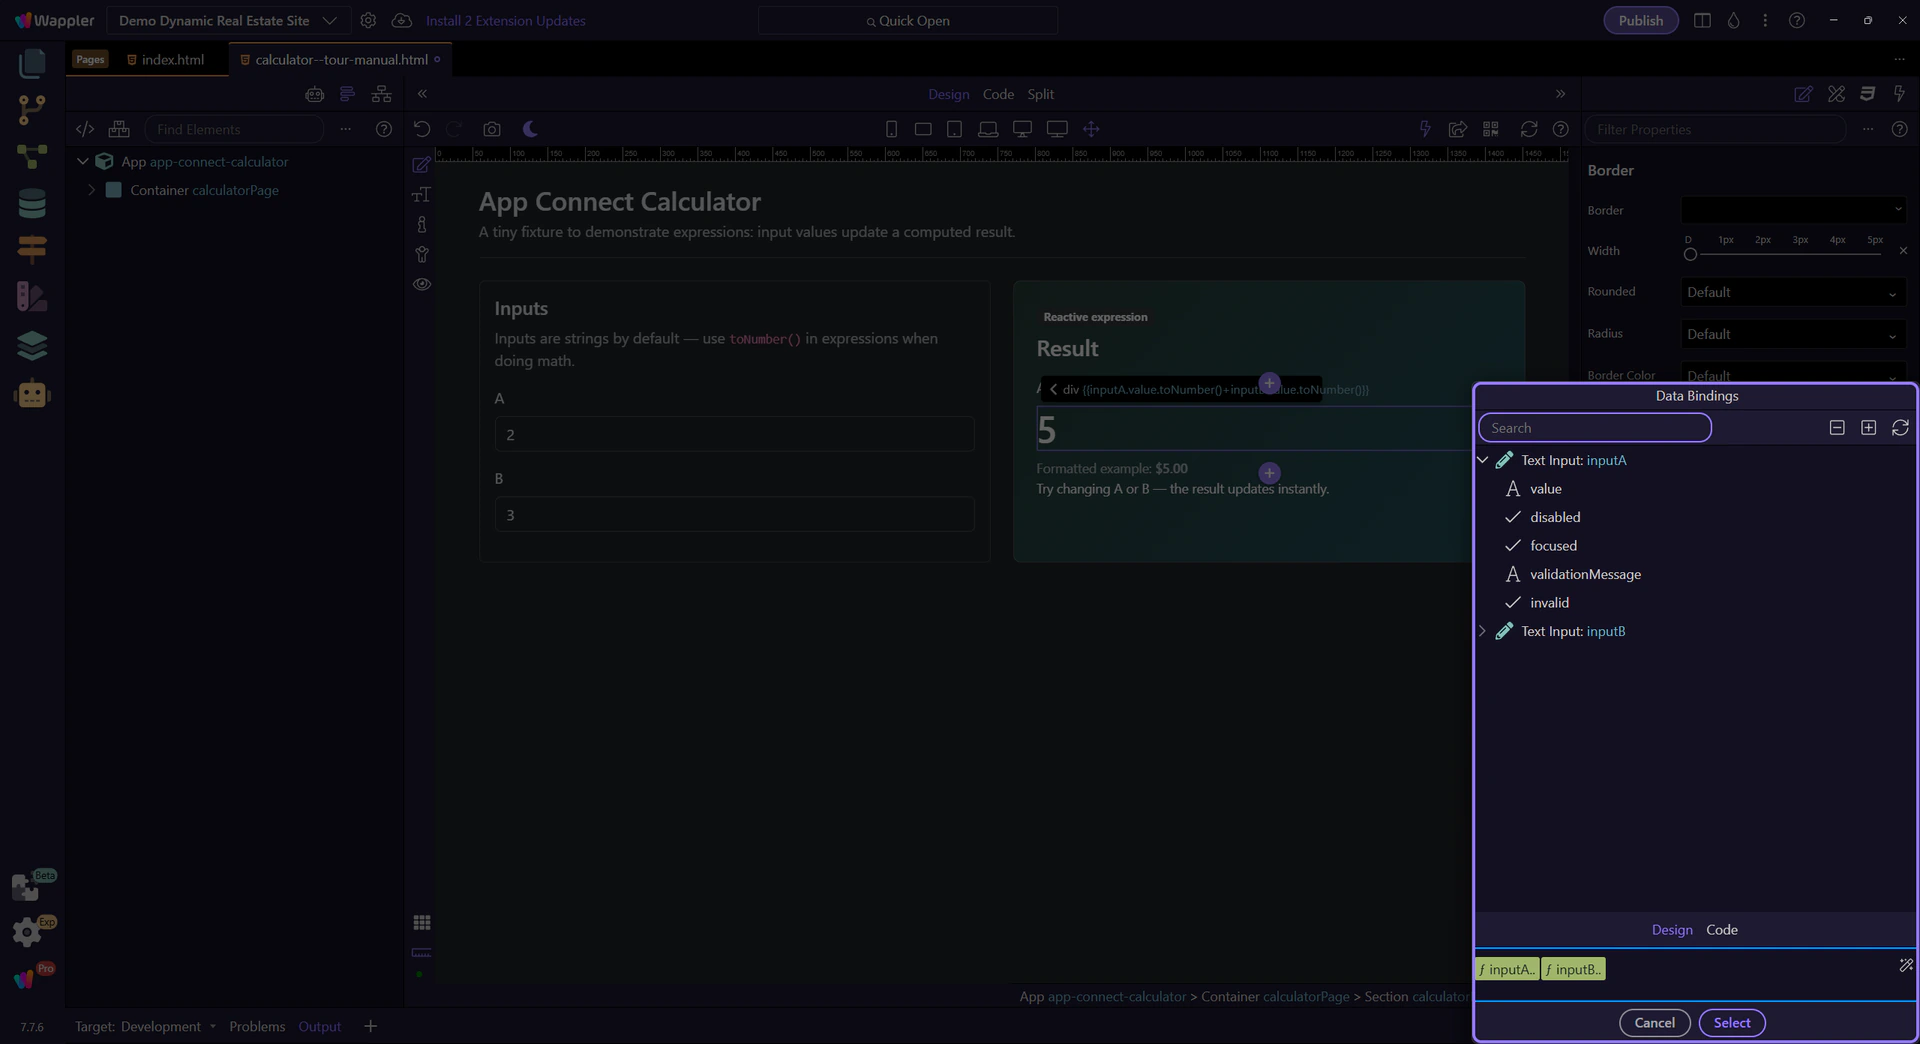Click the Data Bindings Search field
The width and height of the screenshot is (1920, 1044).
pyautogui.click(x=1594, y=428)
